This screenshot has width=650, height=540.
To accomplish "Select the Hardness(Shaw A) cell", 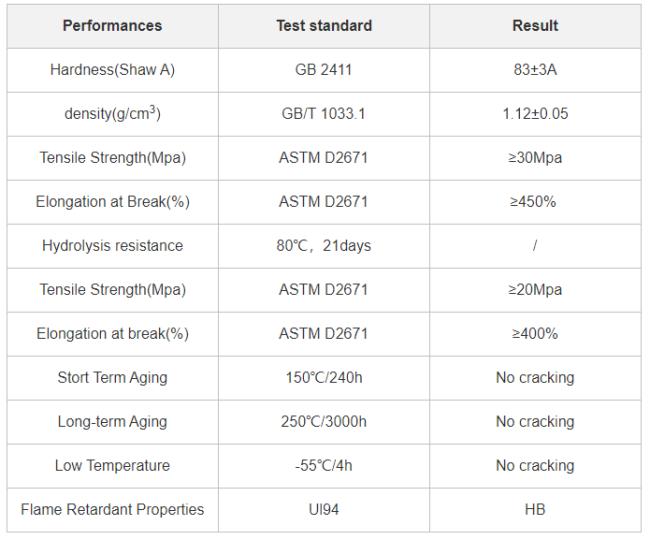I will click(112, 70).
